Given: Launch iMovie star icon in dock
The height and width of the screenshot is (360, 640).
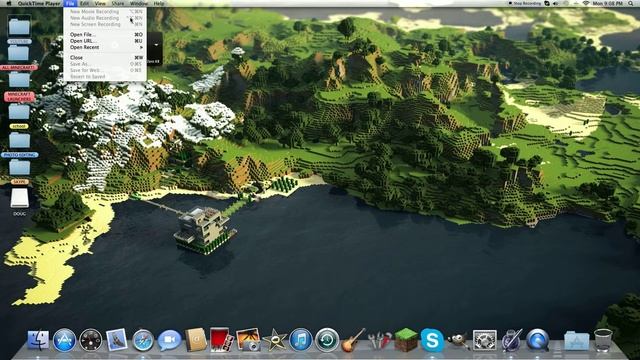Looking at the screenshot, I should tap(274, 340).
